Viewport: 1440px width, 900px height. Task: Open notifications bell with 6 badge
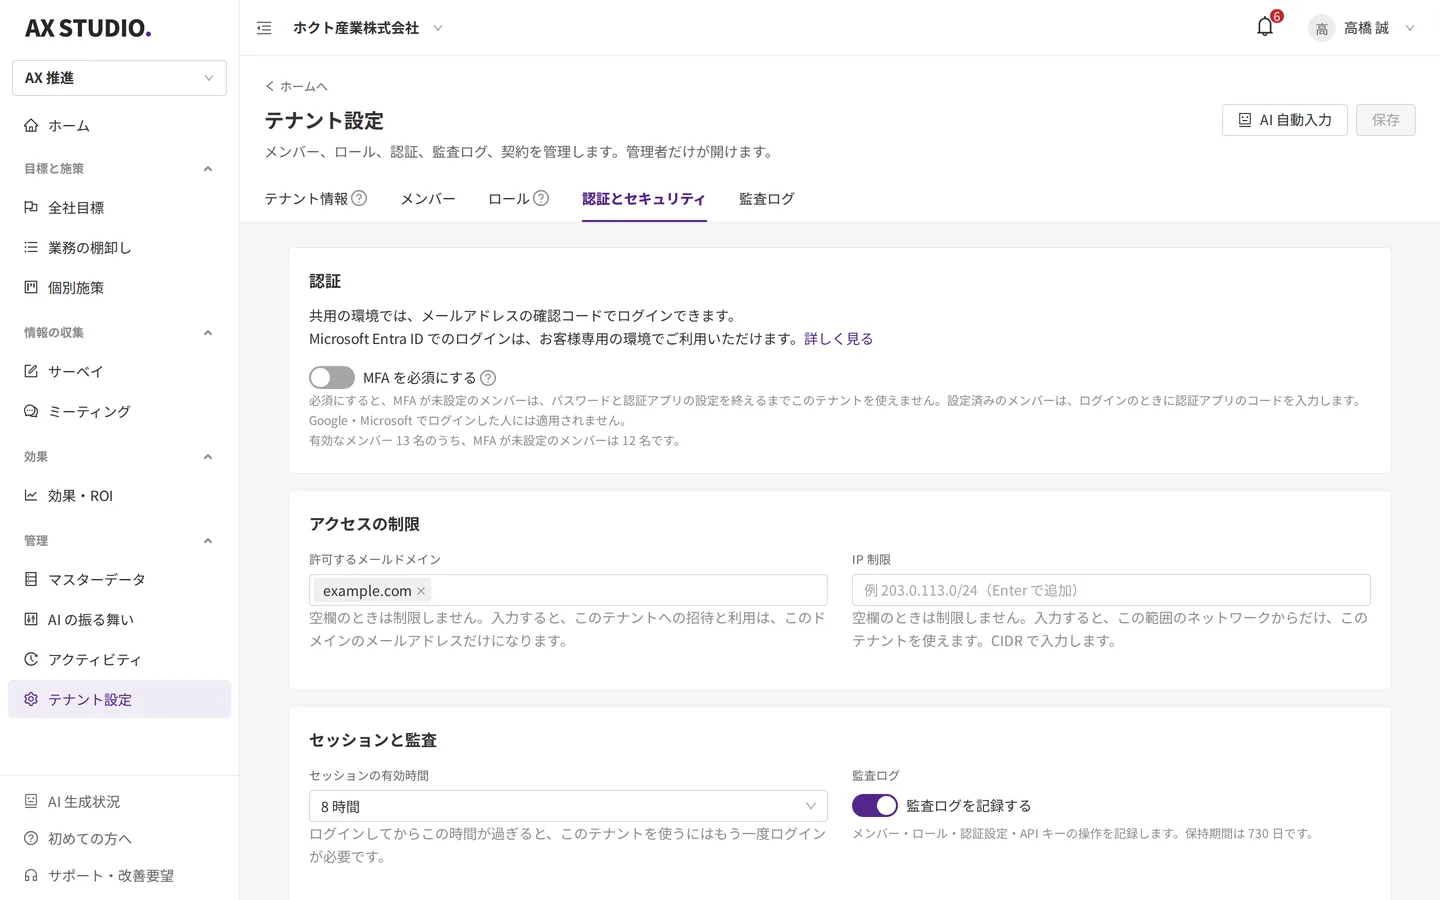(x=1265, y=27)
